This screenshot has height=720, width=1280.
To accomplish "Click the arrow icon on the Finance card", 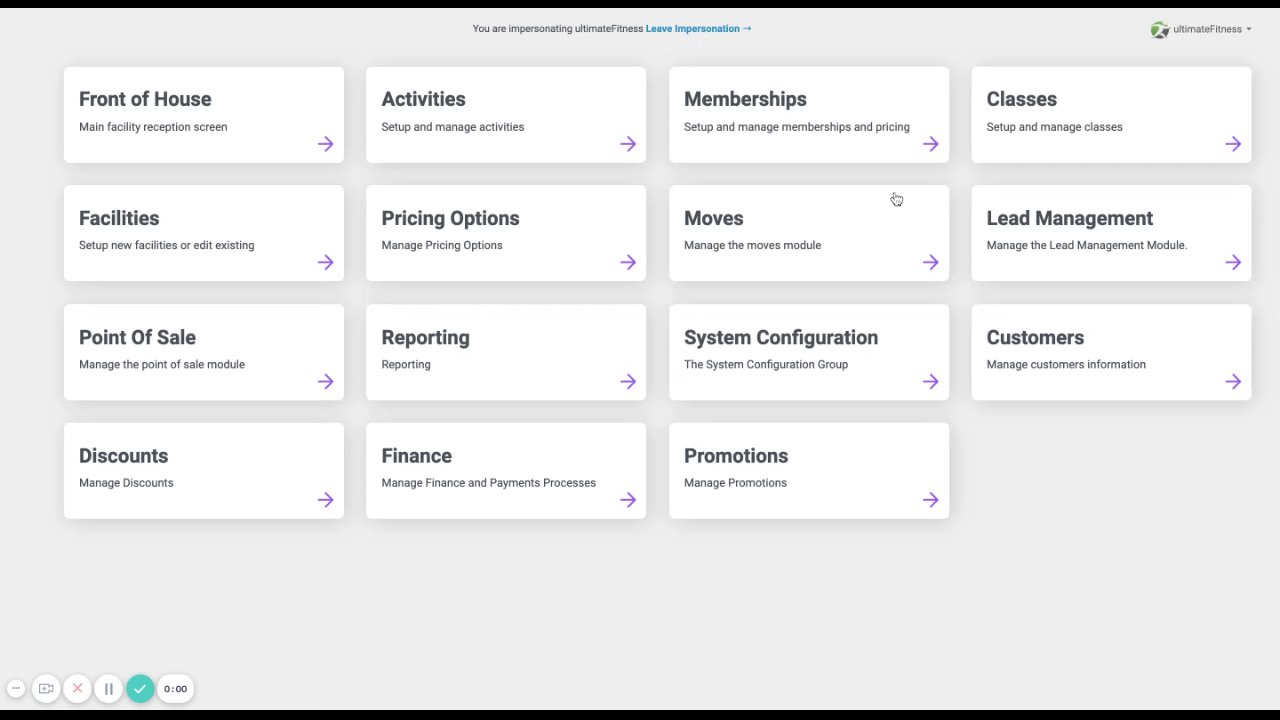I will tap(628, 500).
